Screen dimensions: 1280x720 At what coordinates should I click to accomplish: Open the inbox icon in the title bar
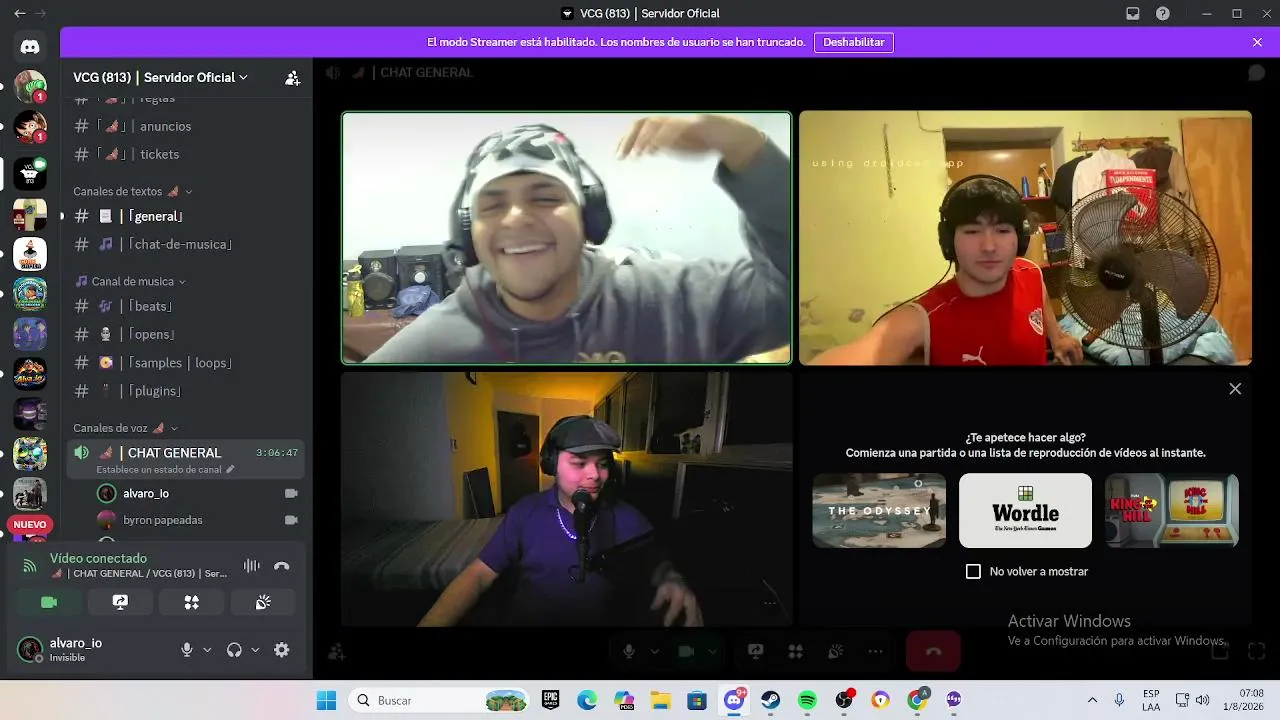(x=1133, y=14)
